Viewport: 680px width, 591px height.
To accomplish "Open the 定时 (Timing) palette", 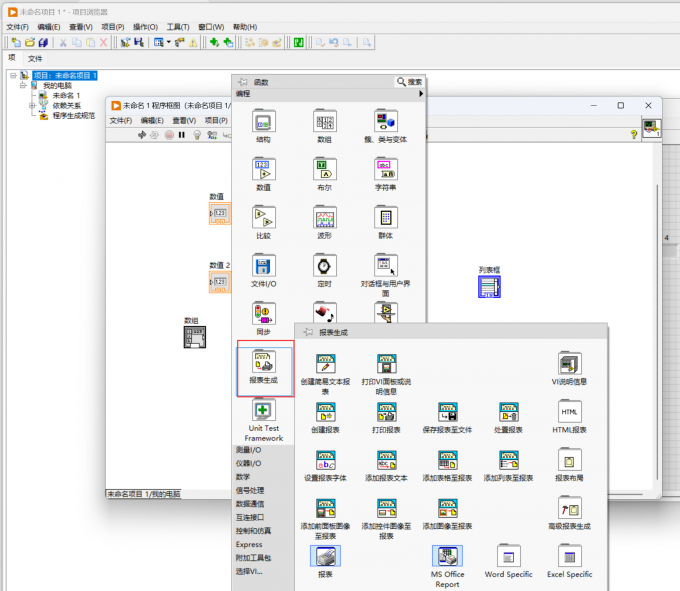I will click(325, 265).
